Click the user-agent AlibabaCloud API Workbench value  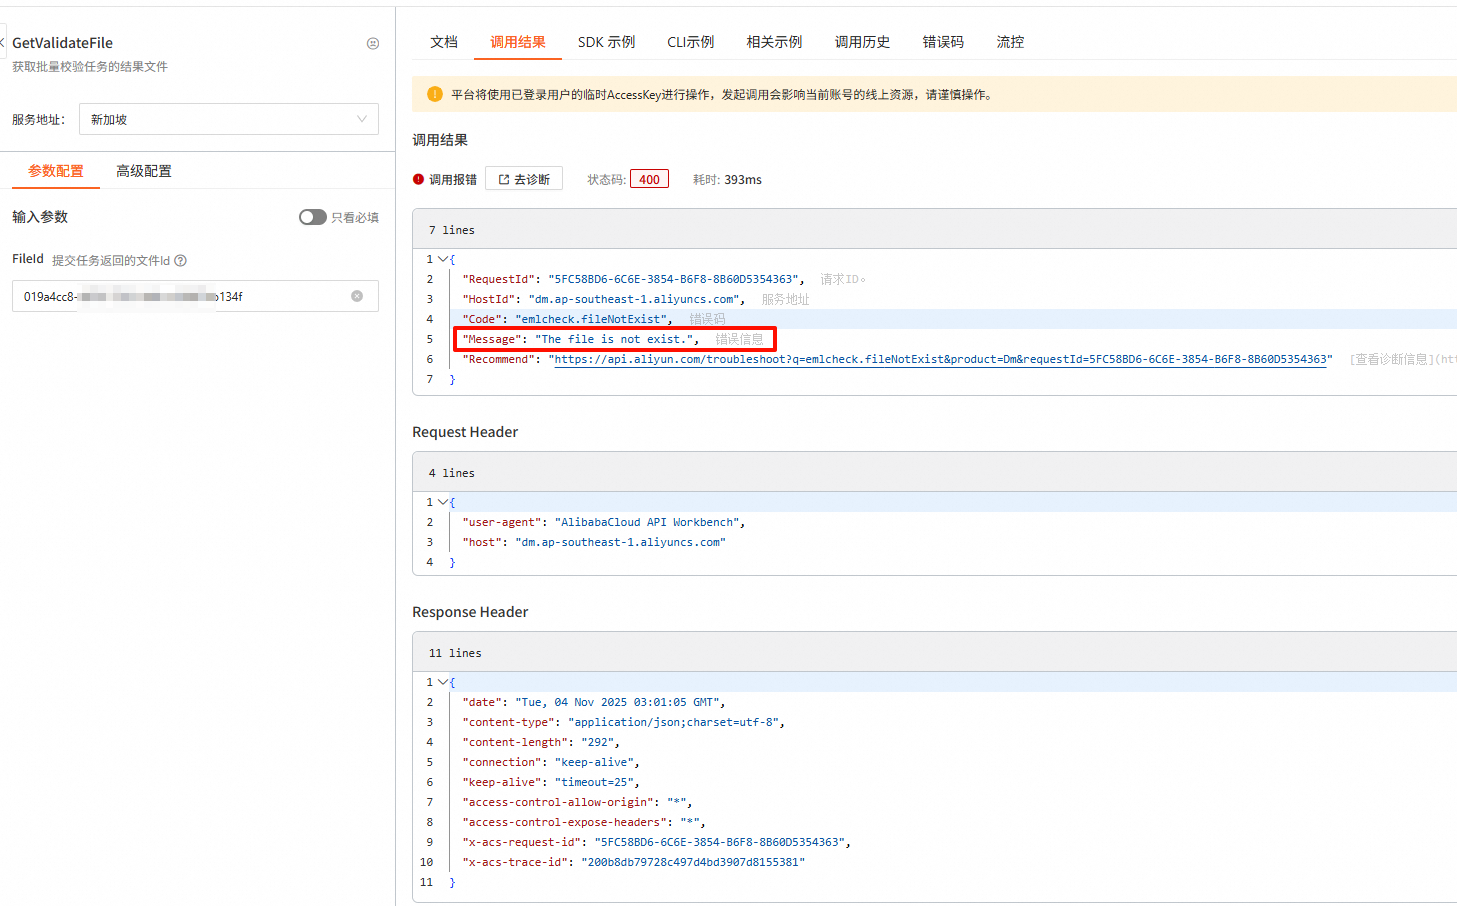(x=647, y=522)
